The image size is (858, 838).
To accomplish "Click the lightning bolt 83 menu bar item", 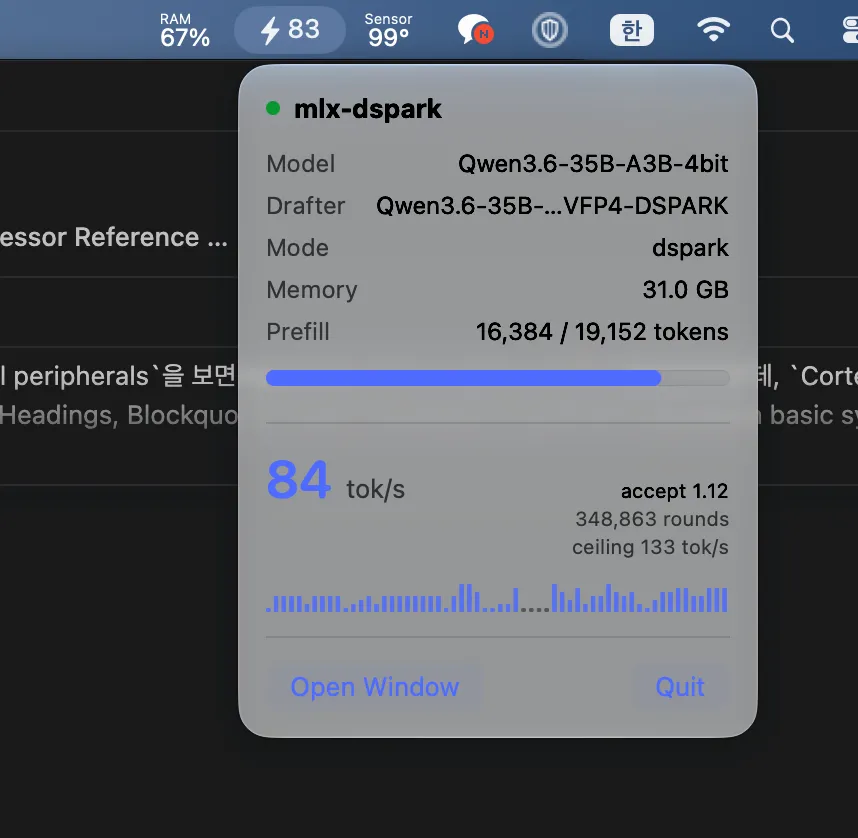I will click(289, 30).
